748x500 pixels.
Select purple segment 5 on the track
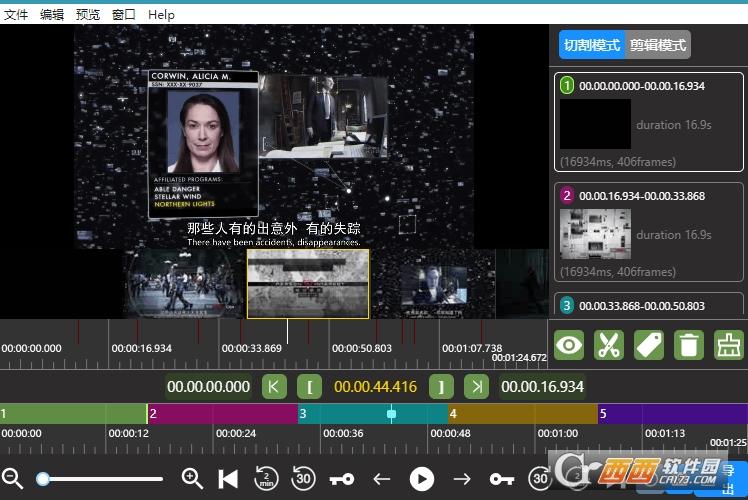tap(673, 414)
